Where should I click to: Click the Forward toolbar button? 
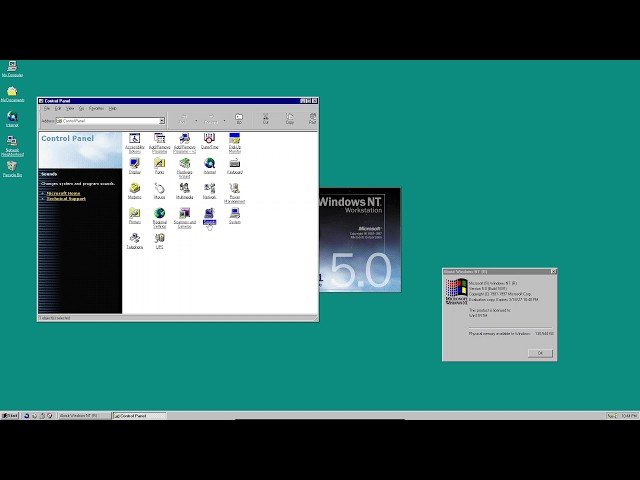(x=211, y=119)
